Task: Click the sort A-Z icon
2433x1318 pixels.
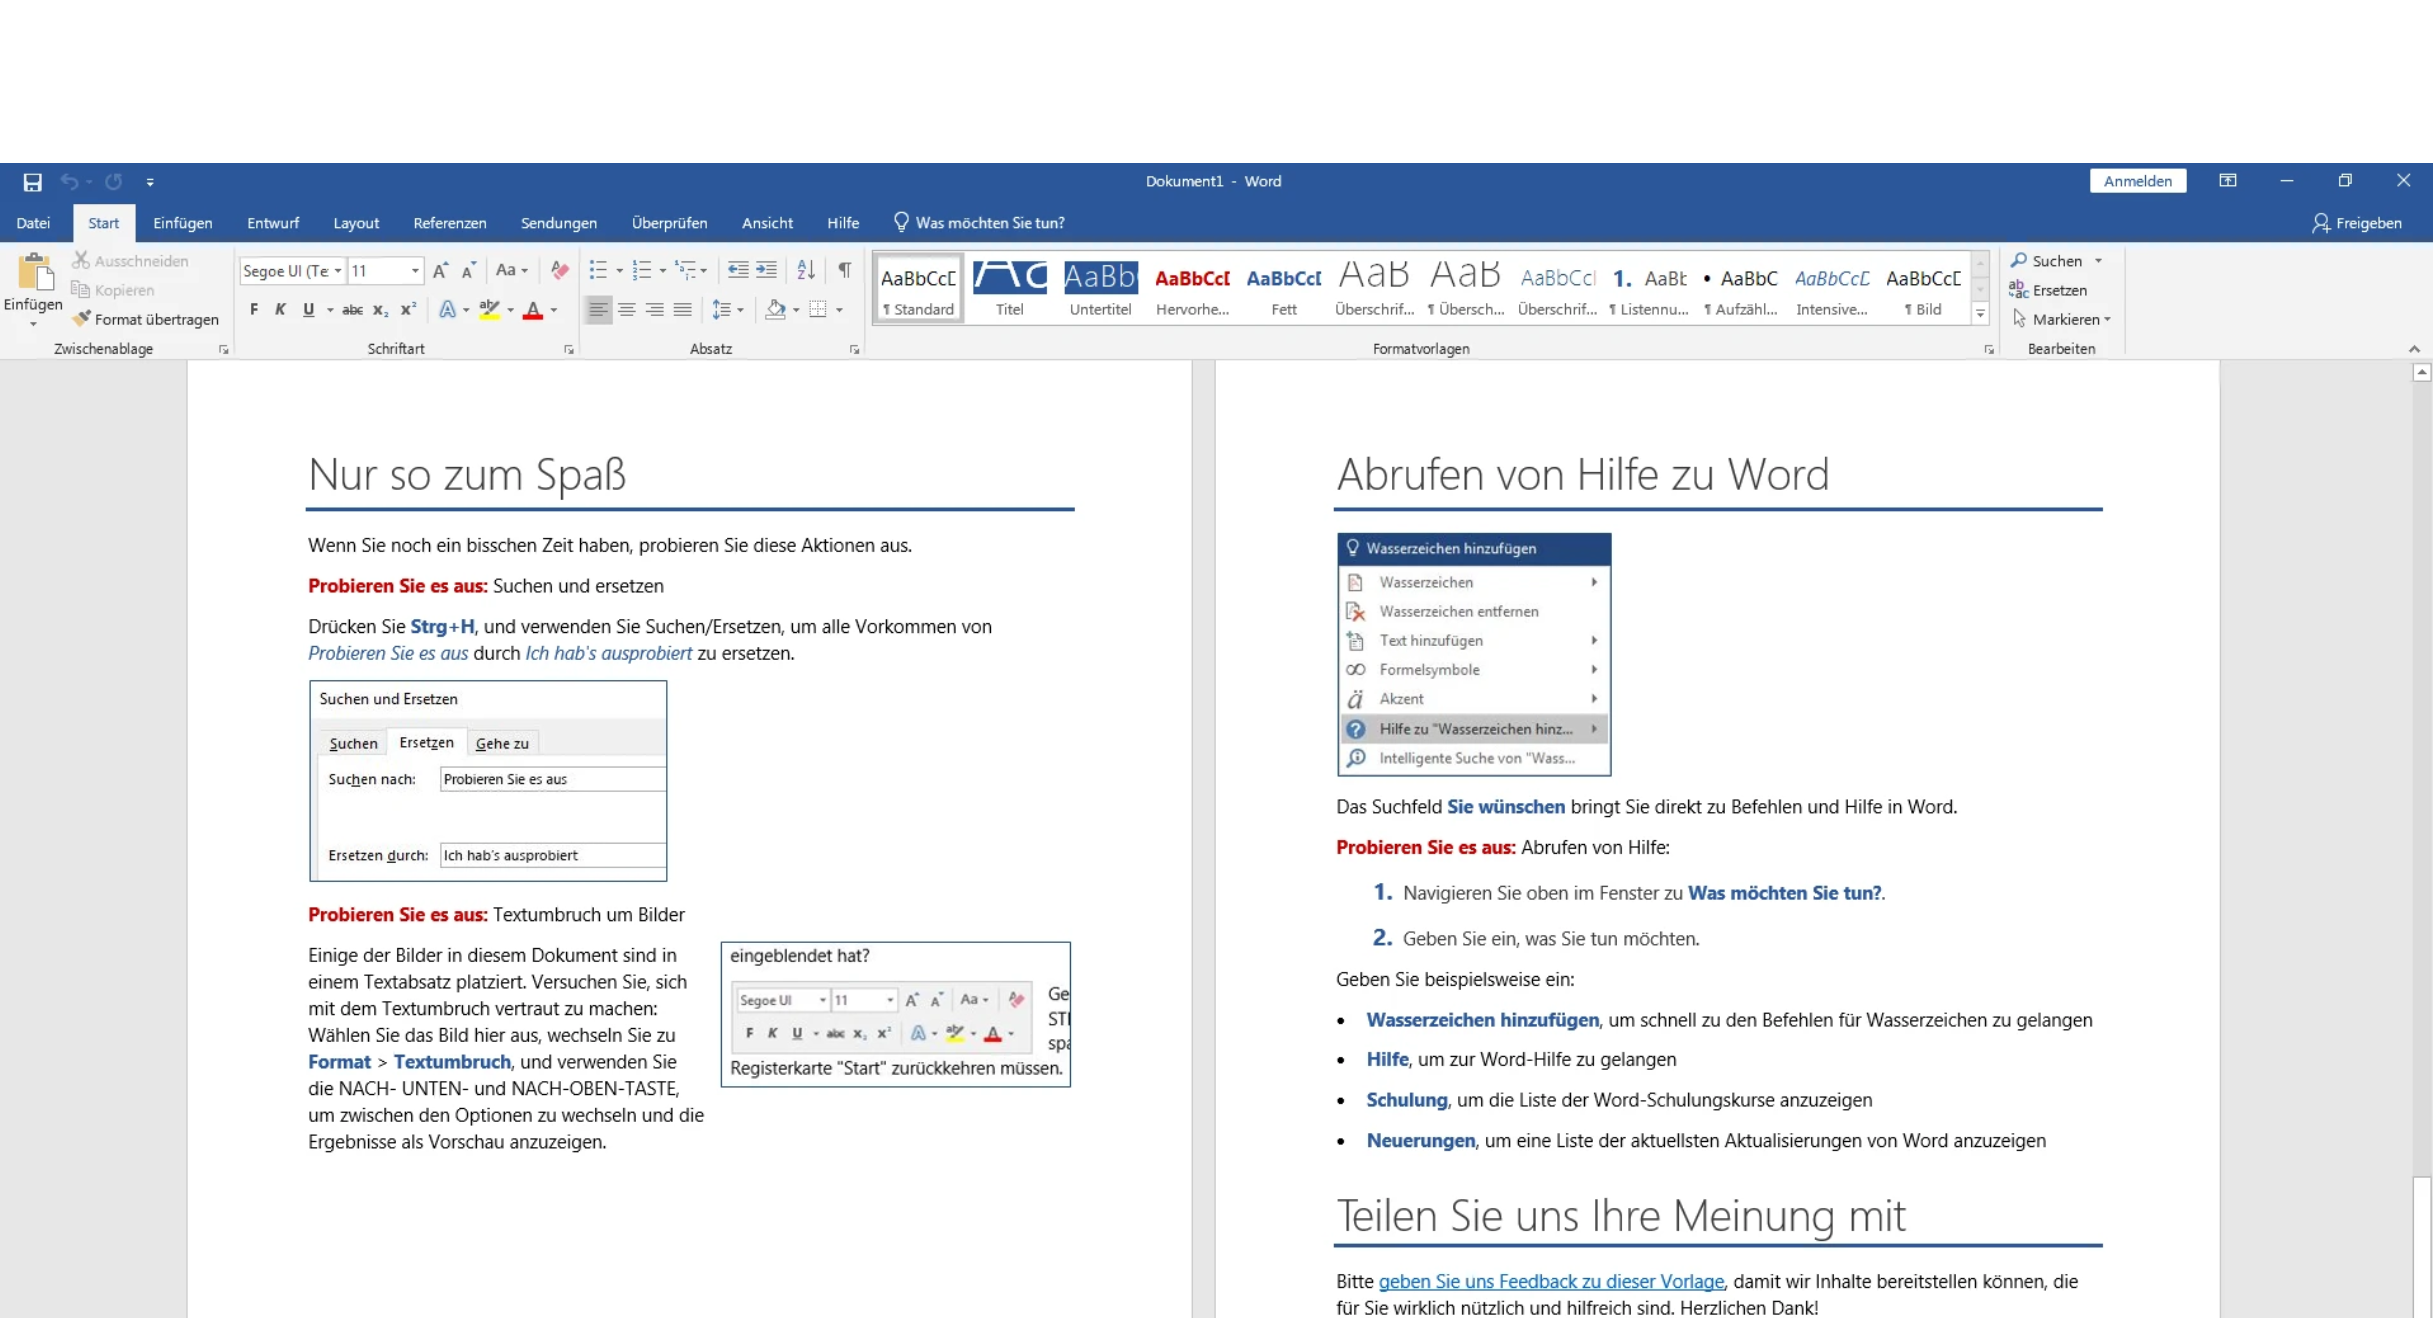Action: (x=806, y=270)
